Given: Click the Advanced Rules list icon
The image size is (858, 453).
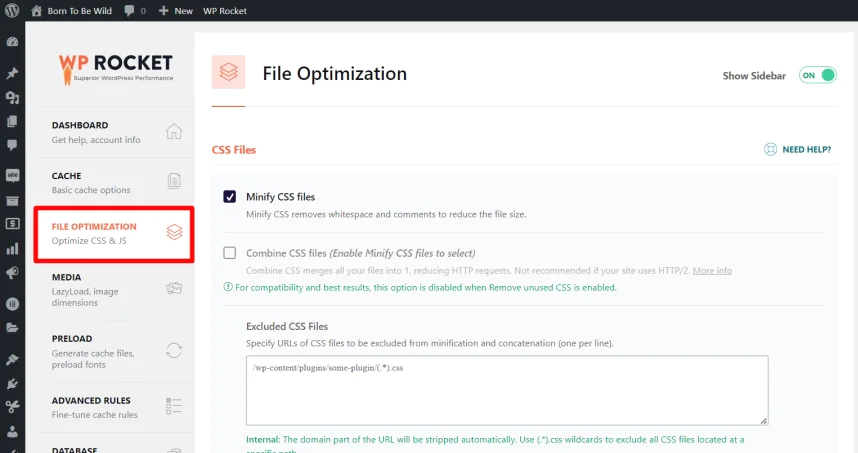Looking at the screenshot, I should (x=174, y=406).
